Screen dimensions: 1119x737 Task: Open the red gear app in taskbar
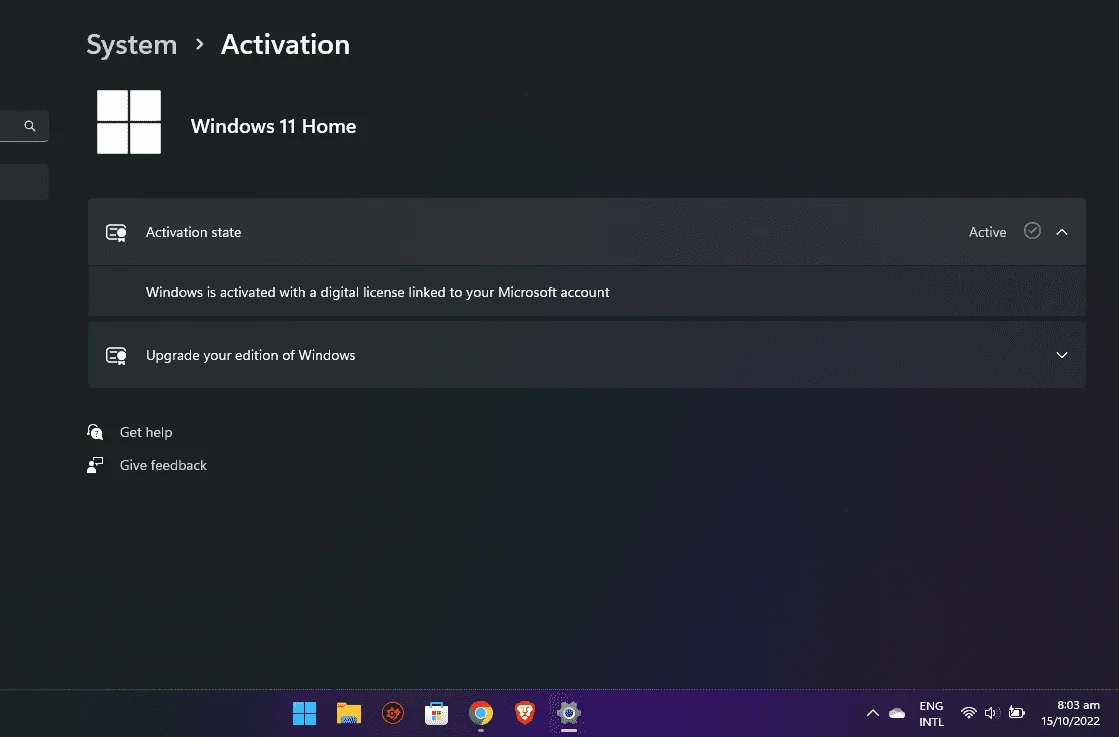coord(393,713)
